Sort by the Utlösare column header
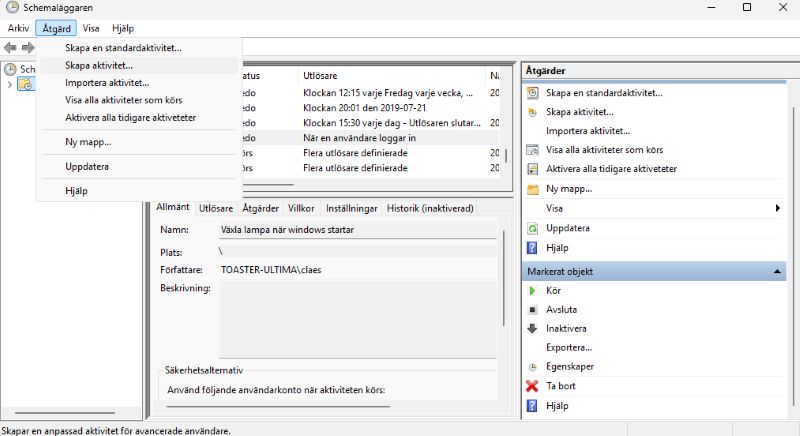The width and height of the screenshot is (800, 436). pyautogui.click(x=391, y=75)
